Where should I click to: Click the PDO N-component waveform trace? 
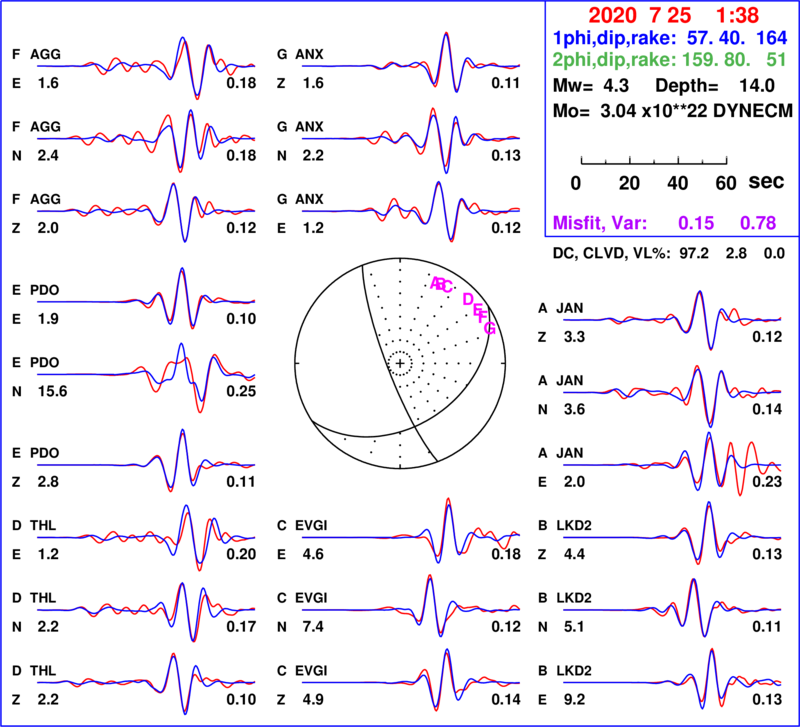click(146, 378)
